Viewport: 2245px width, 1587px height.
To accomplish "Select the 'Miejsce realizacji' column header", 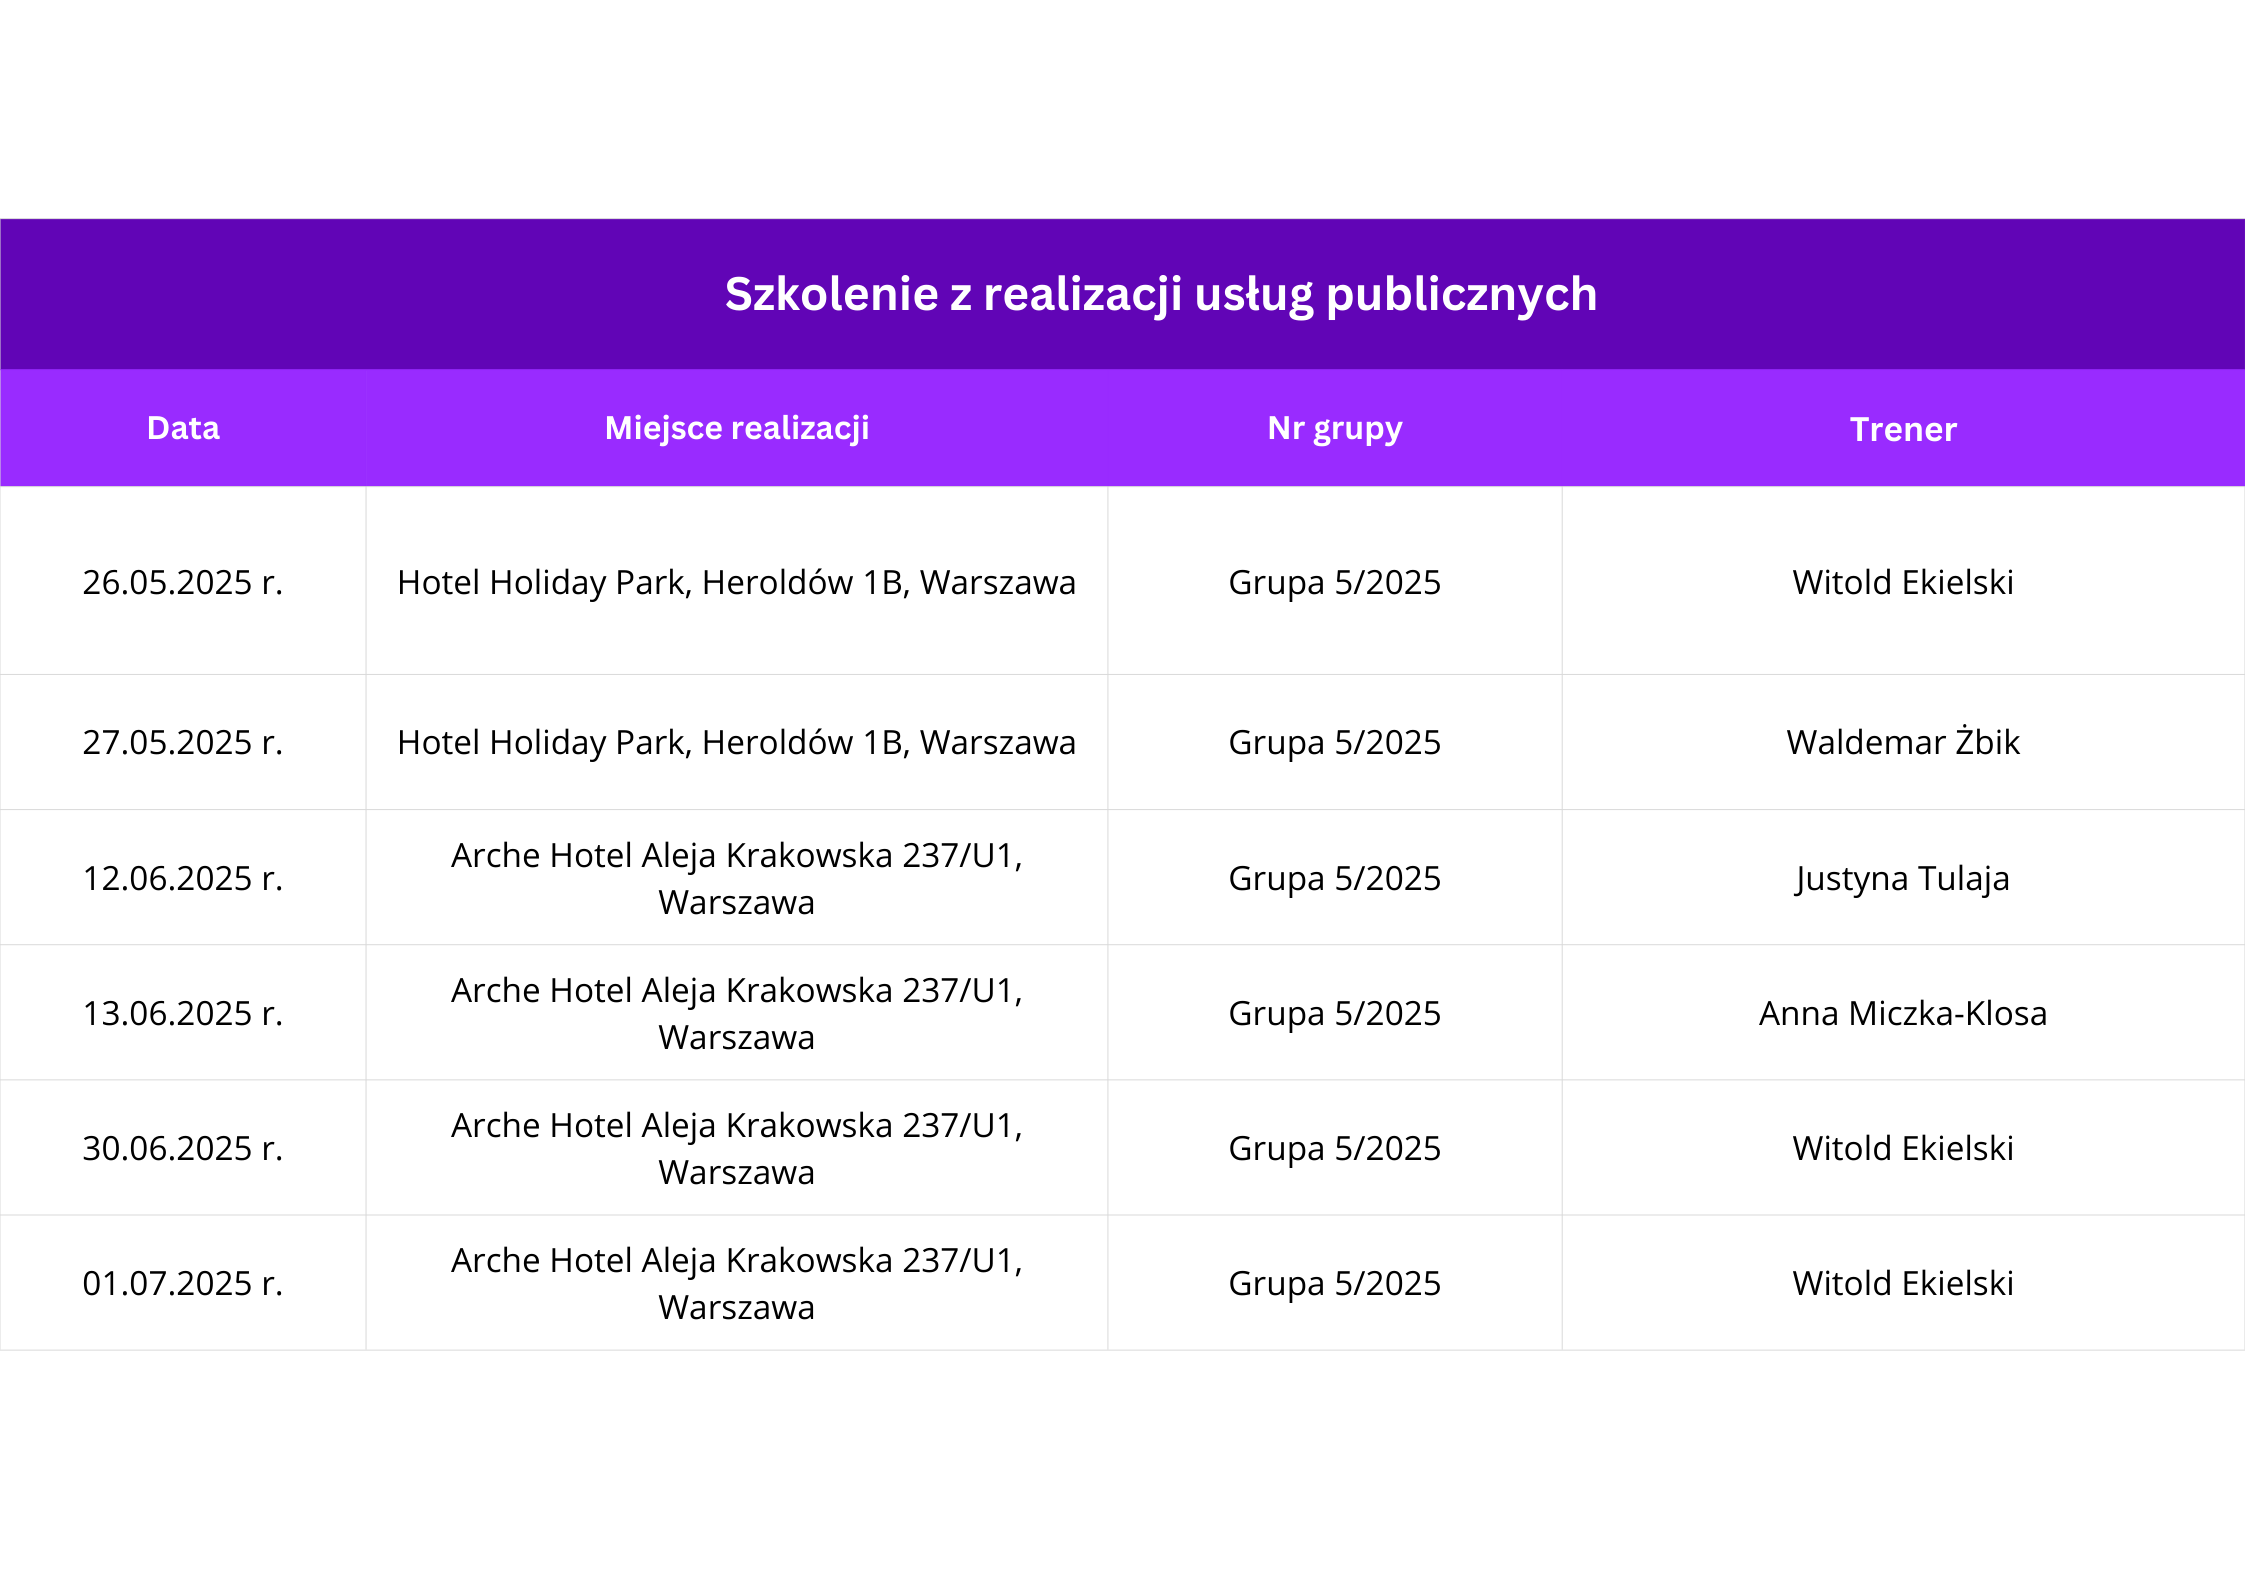I will point(737,428).
